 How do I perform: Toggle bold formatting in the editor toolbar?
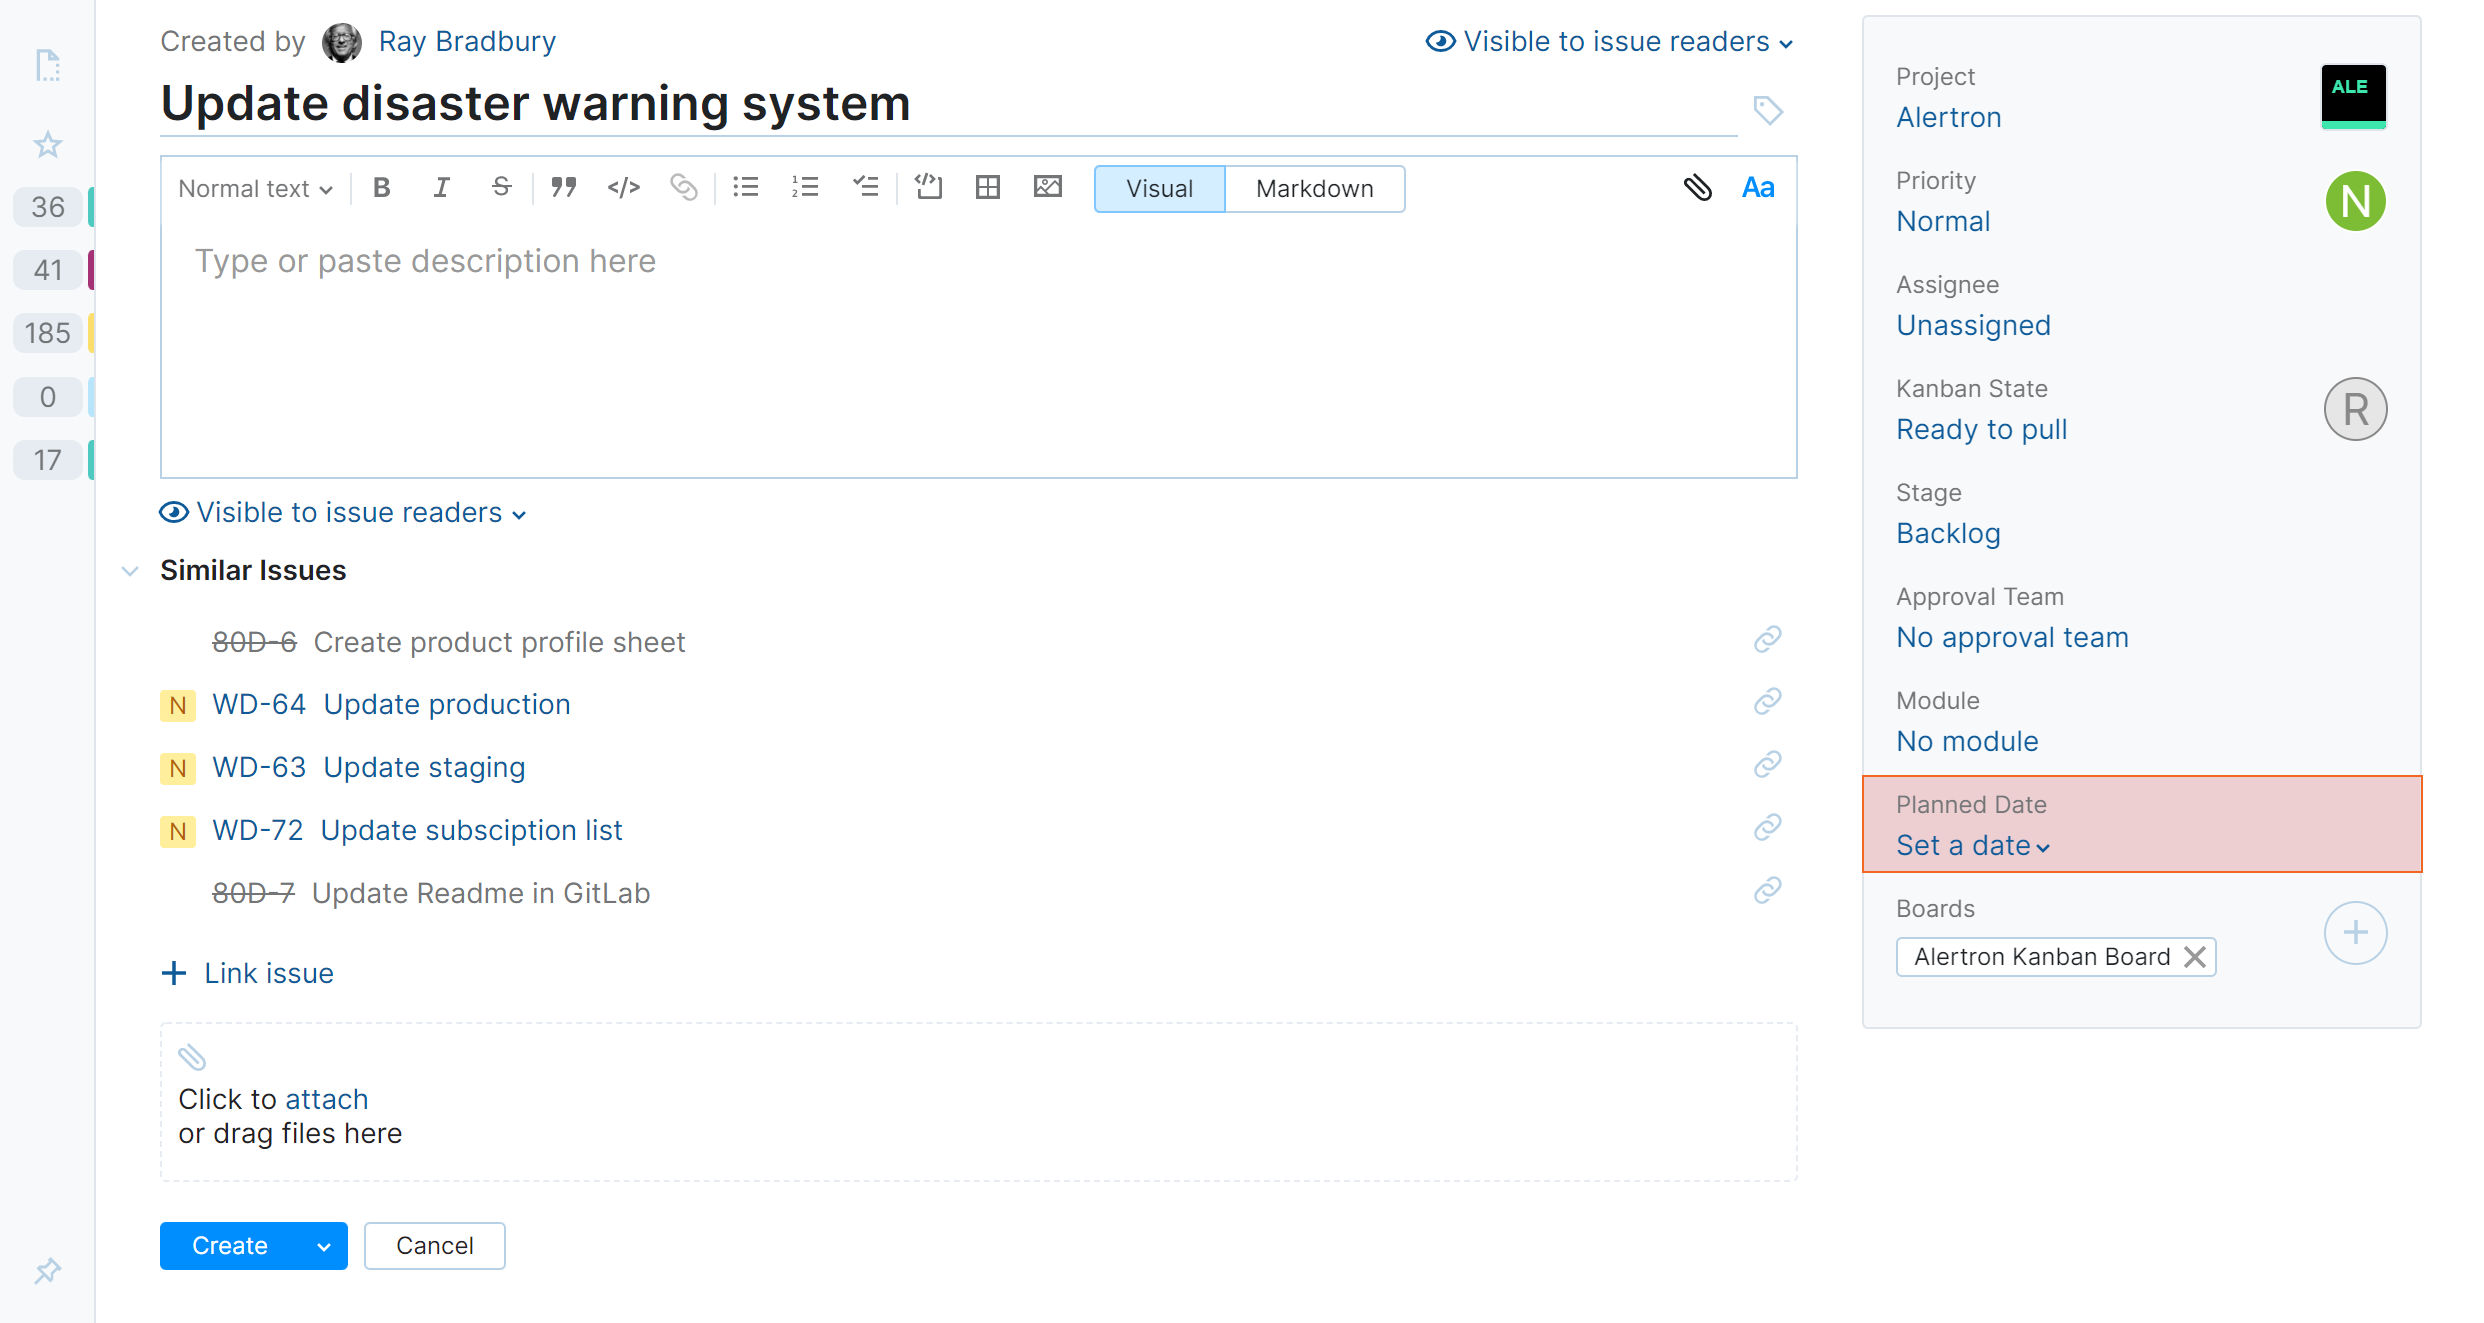click(x=381, y=188)
